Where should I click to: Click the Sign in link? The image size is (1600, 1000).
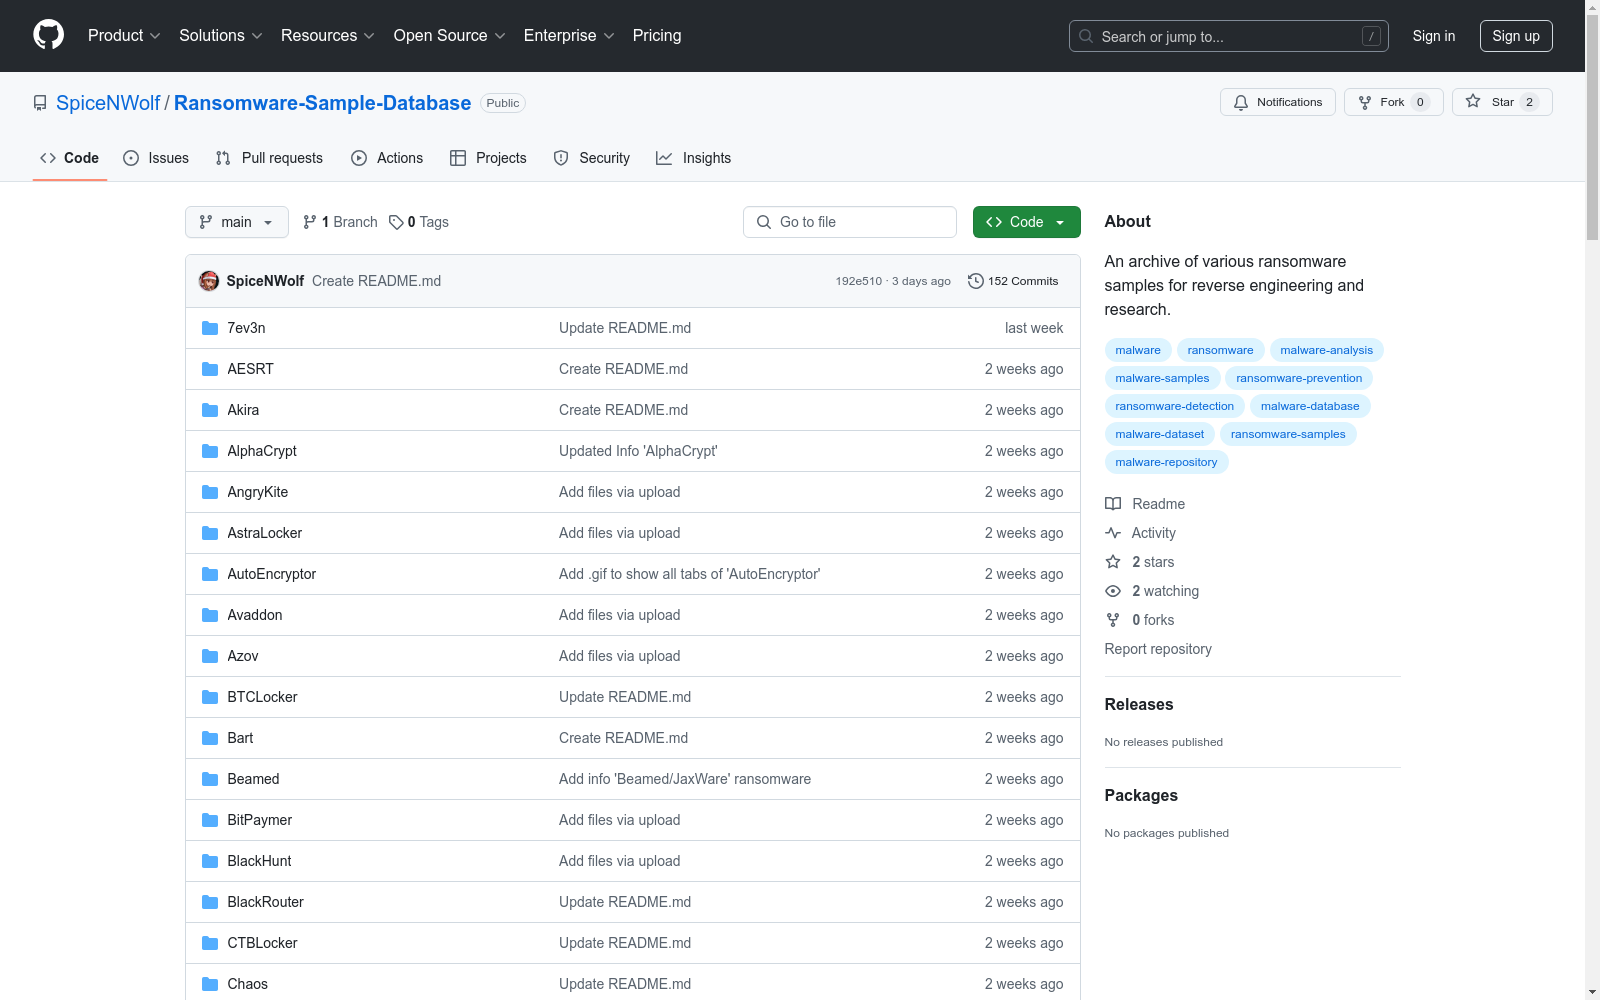click(x=1434, y=36)
